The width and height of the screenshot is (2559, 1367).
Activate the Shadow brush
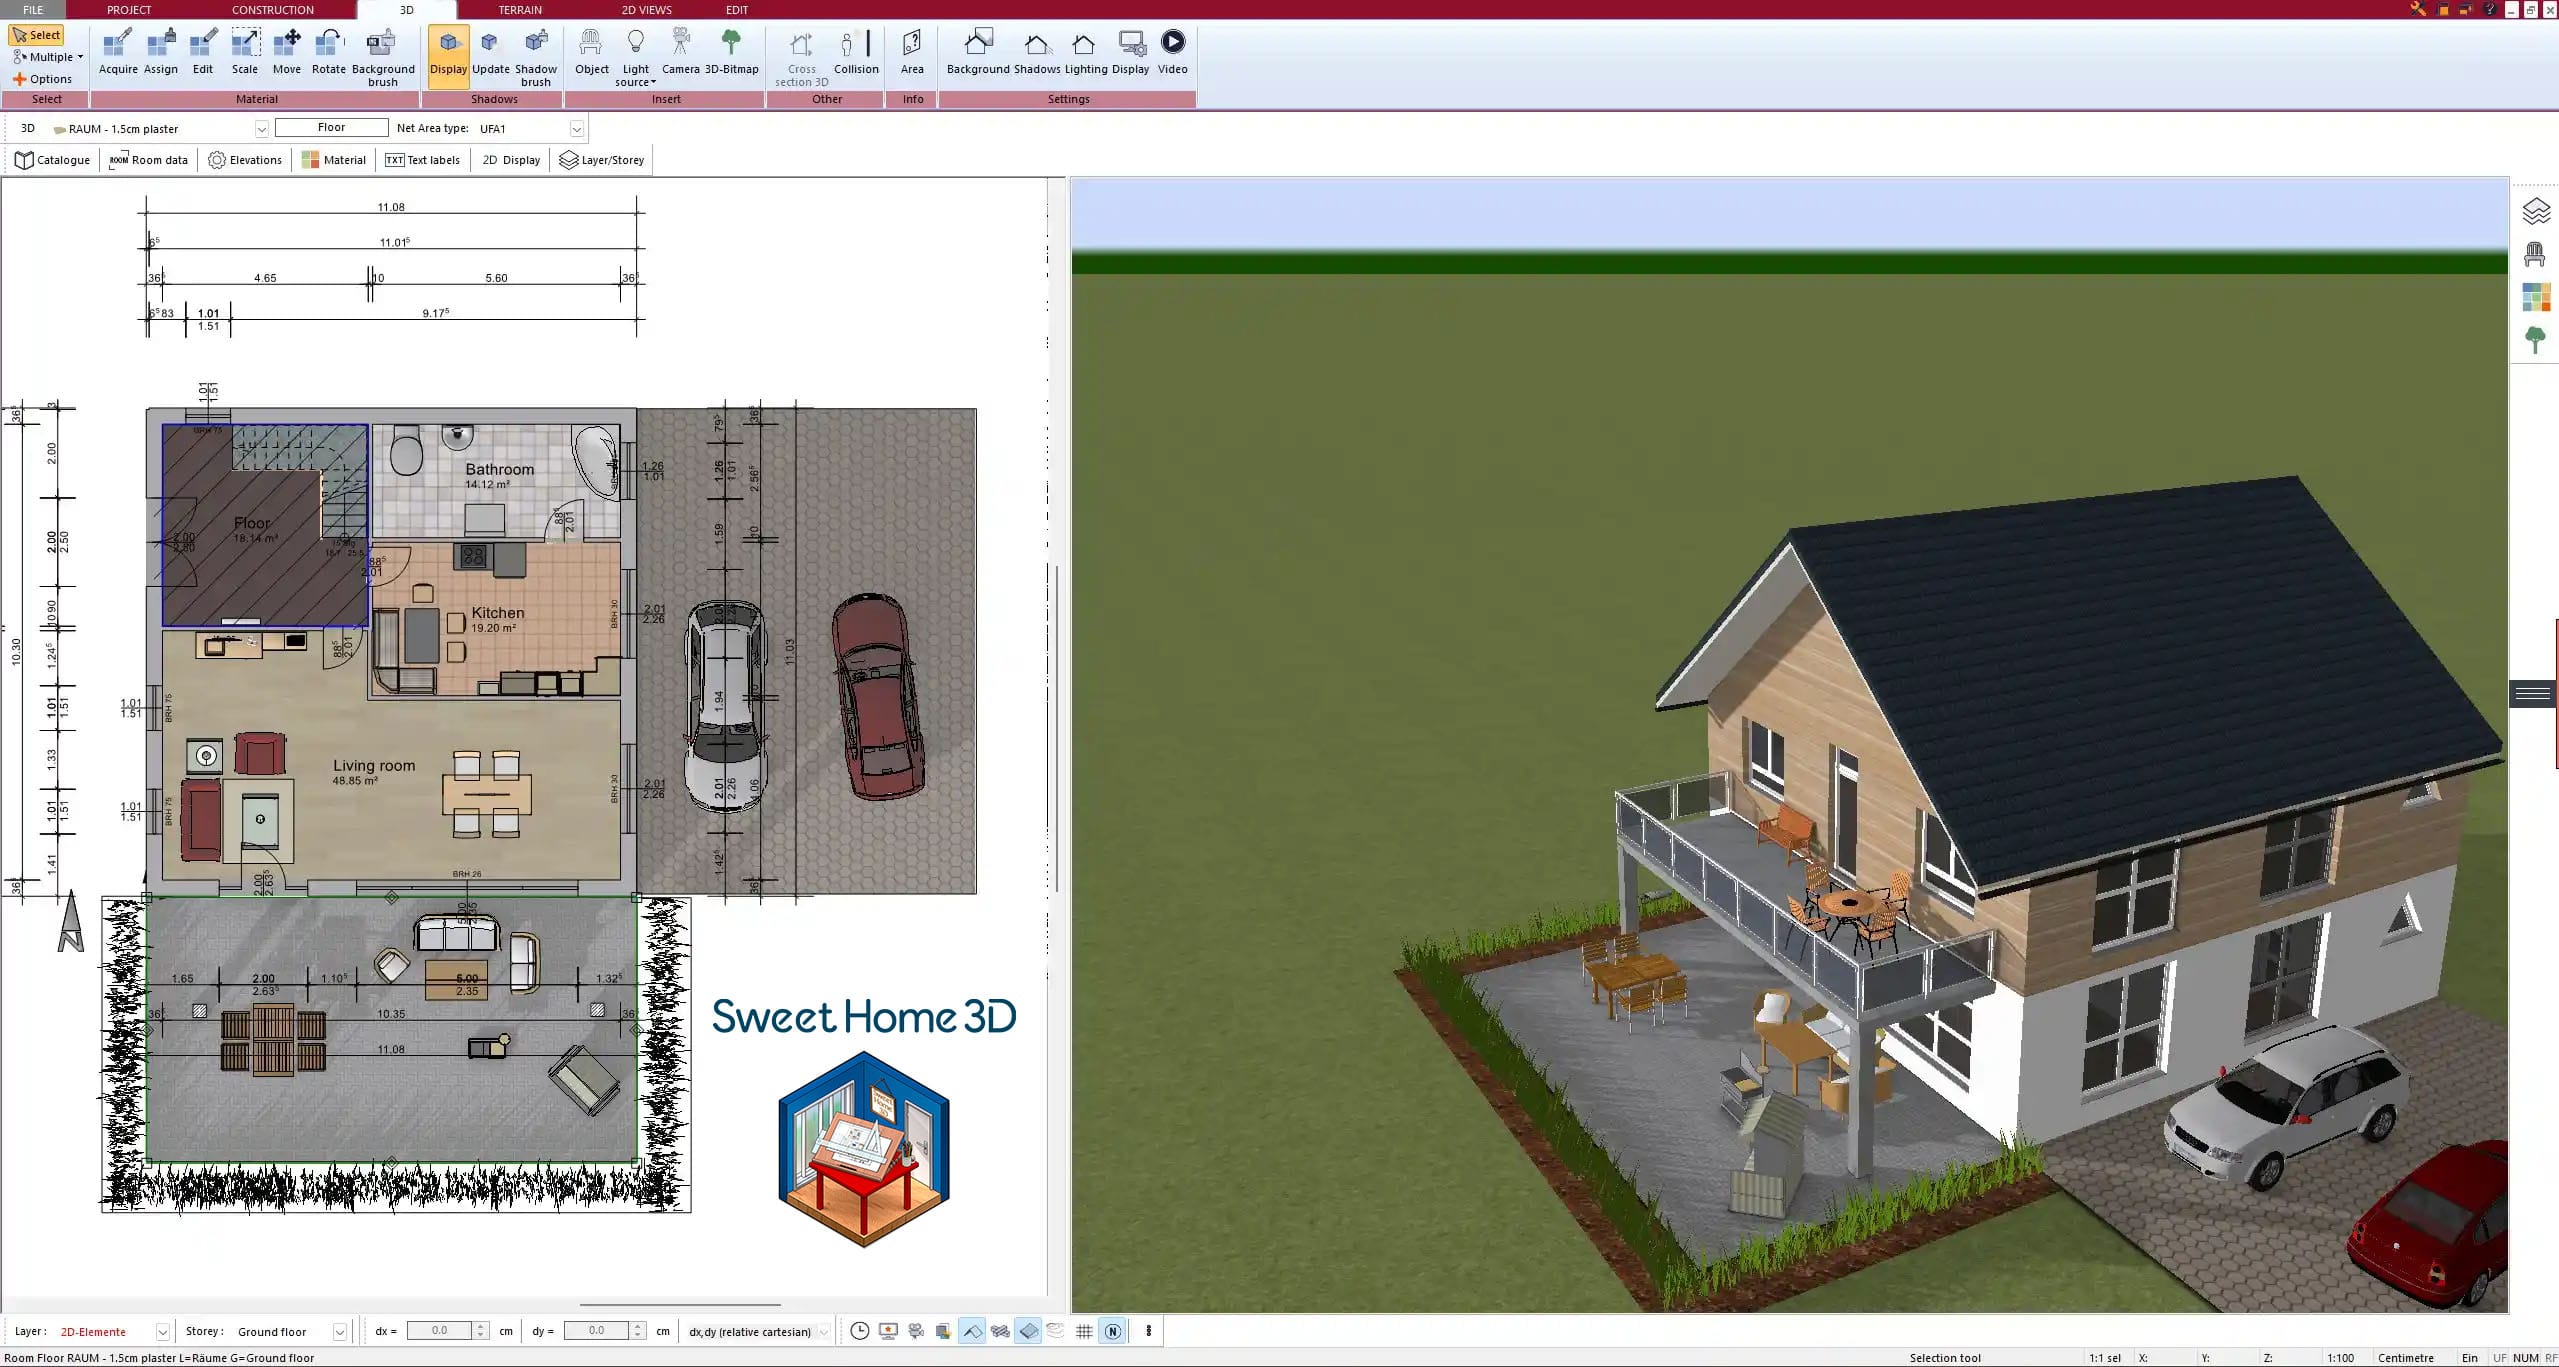(x=535, y=55)
